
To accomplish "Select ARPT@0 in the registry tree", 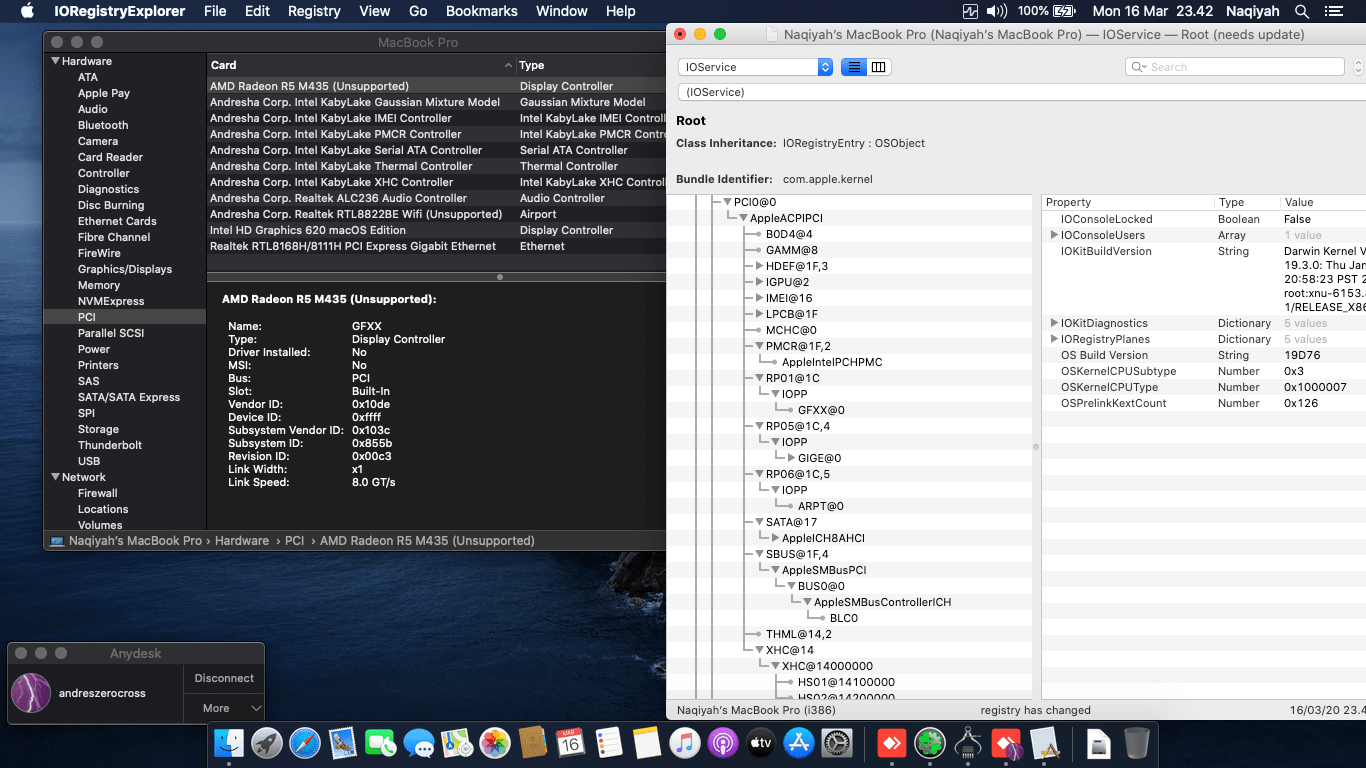I will (x=821, y=506).
